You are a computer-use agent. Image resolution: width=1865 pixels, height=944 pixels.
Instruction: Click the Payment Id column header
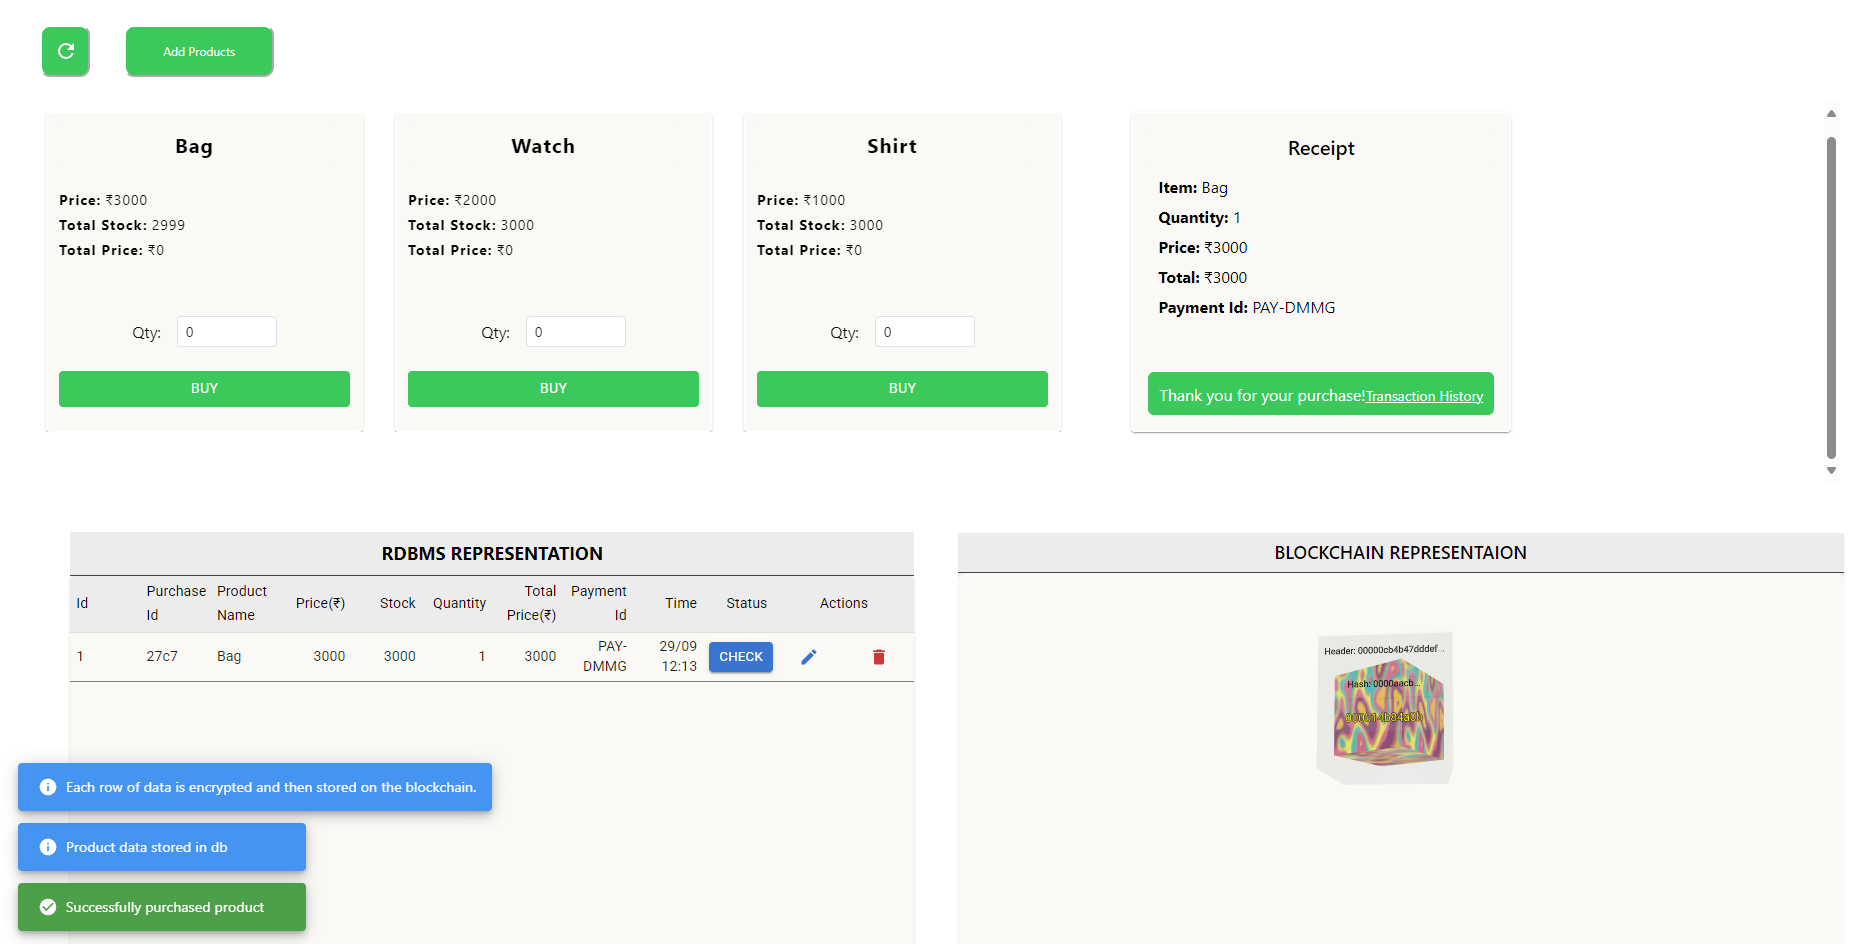pyautogui.click(x=599, y=603)
